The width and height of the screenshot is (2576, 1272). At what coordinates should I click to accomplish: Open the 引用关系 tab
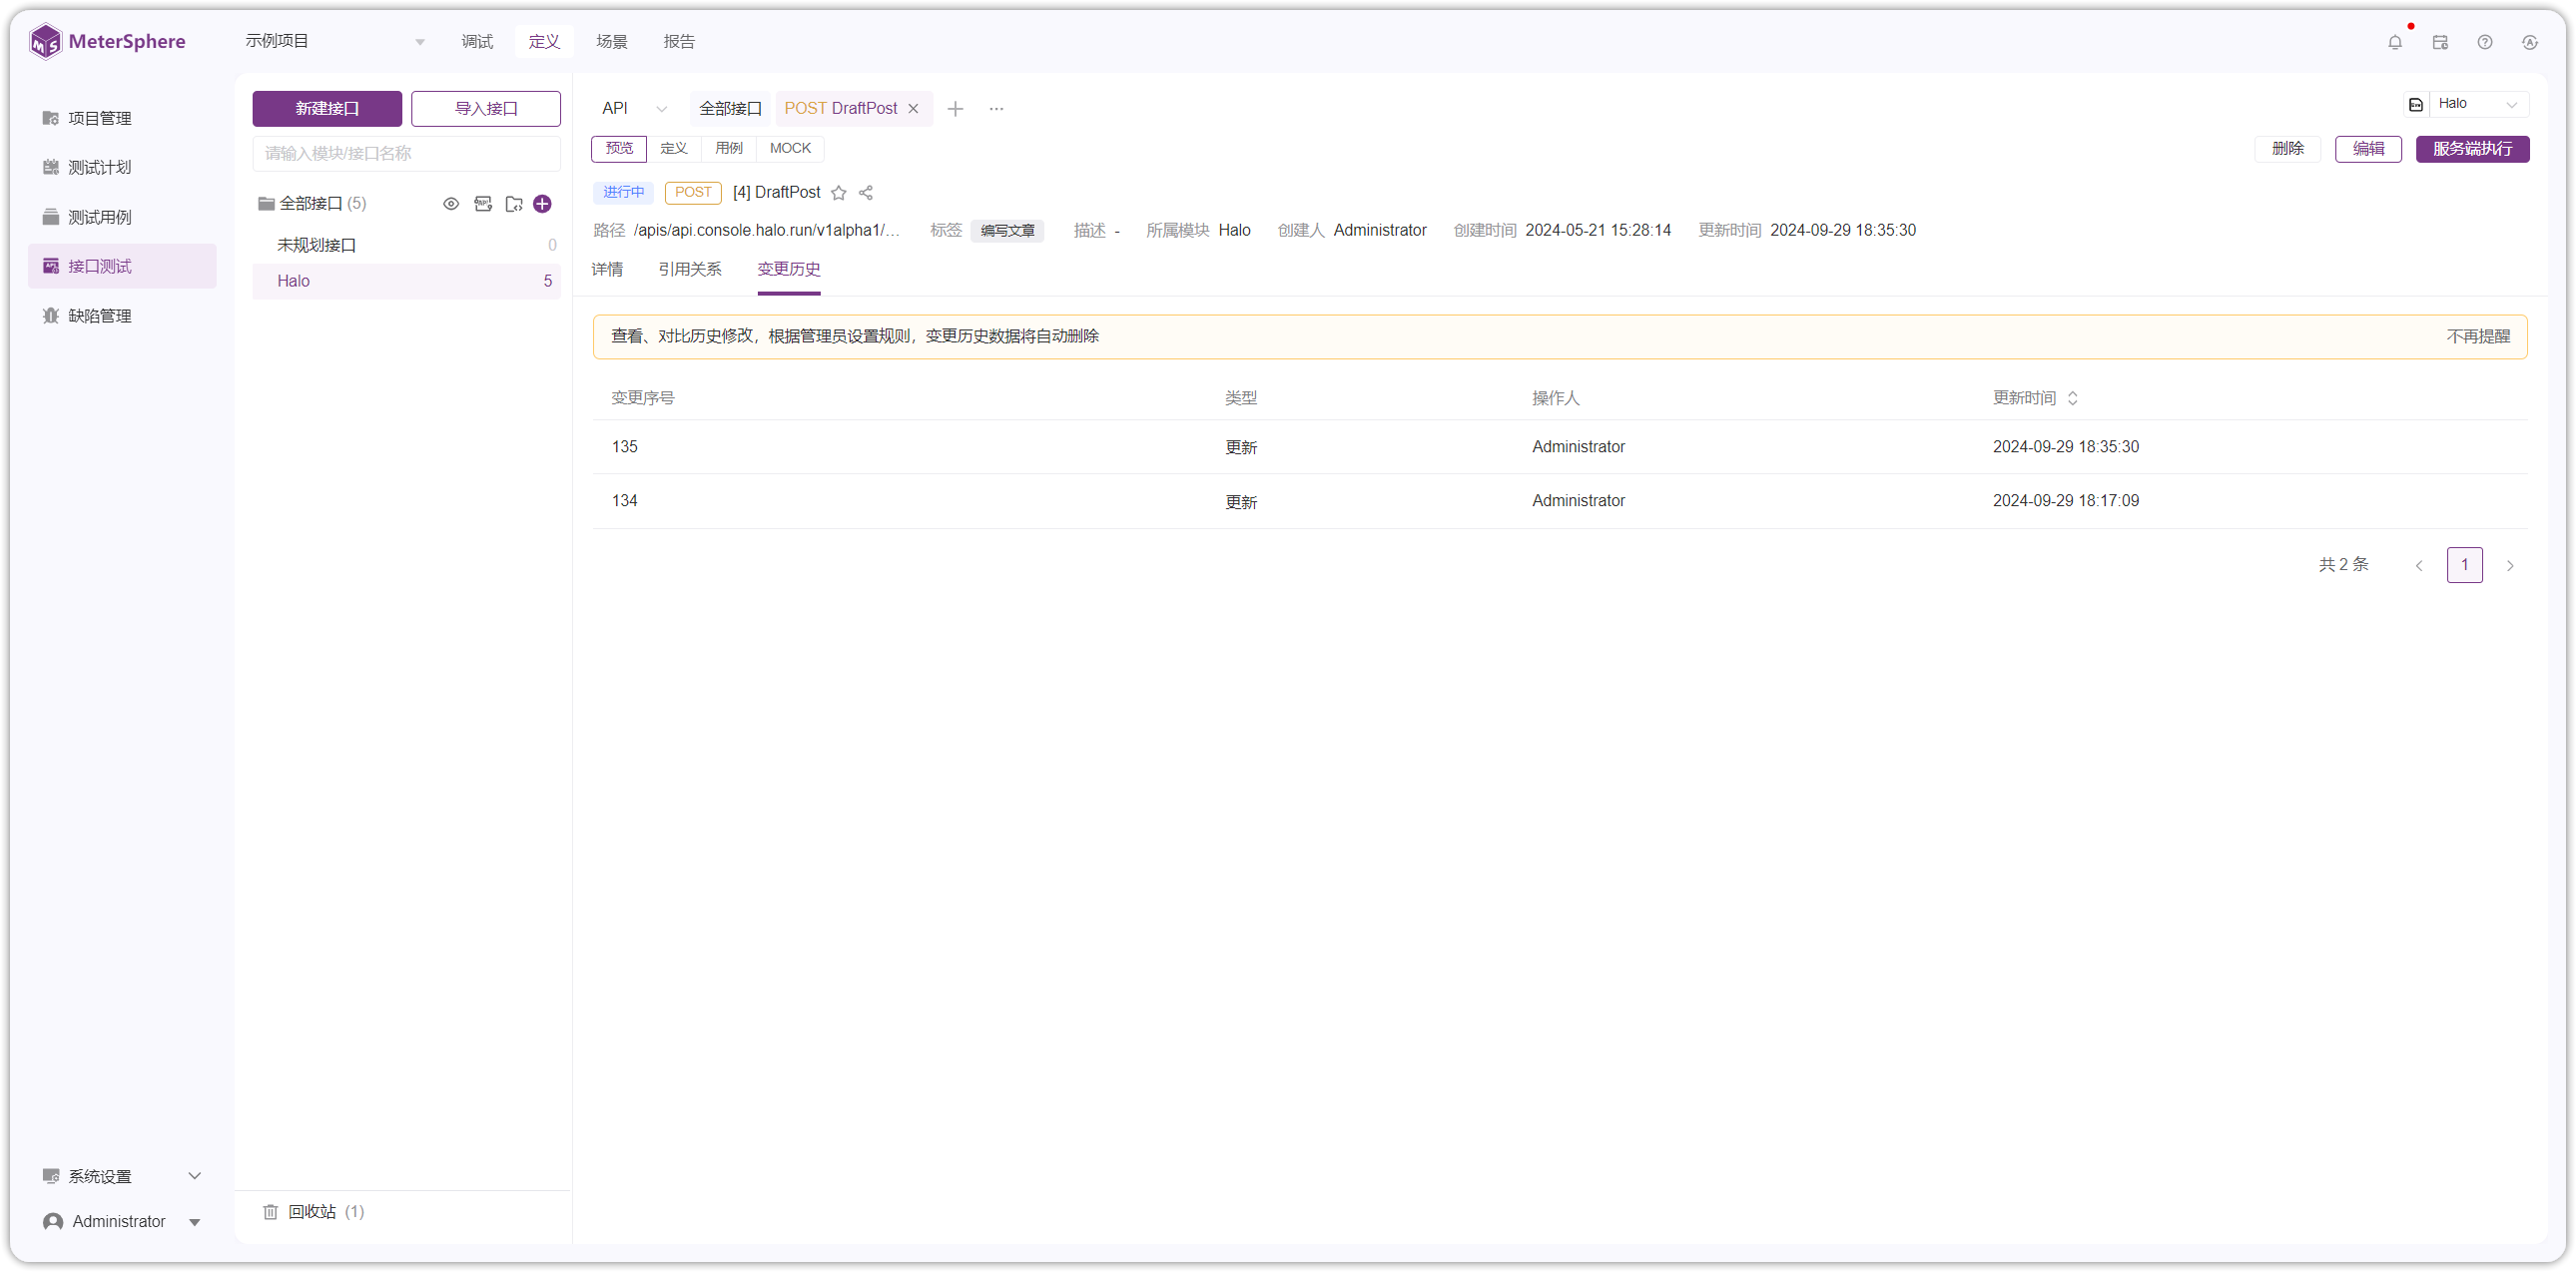click(690, 269)
